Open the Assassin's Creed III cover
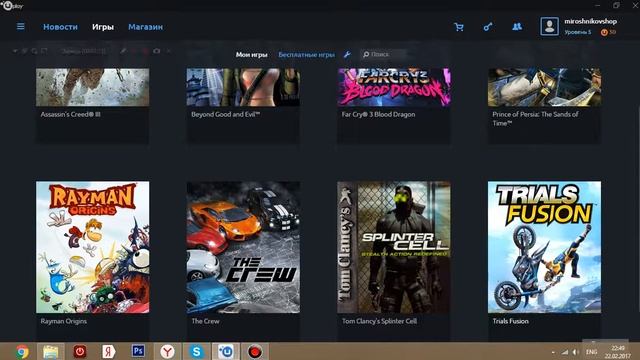Image resolution: width=640 pixels, height=360 pixels. pos(93,87)
